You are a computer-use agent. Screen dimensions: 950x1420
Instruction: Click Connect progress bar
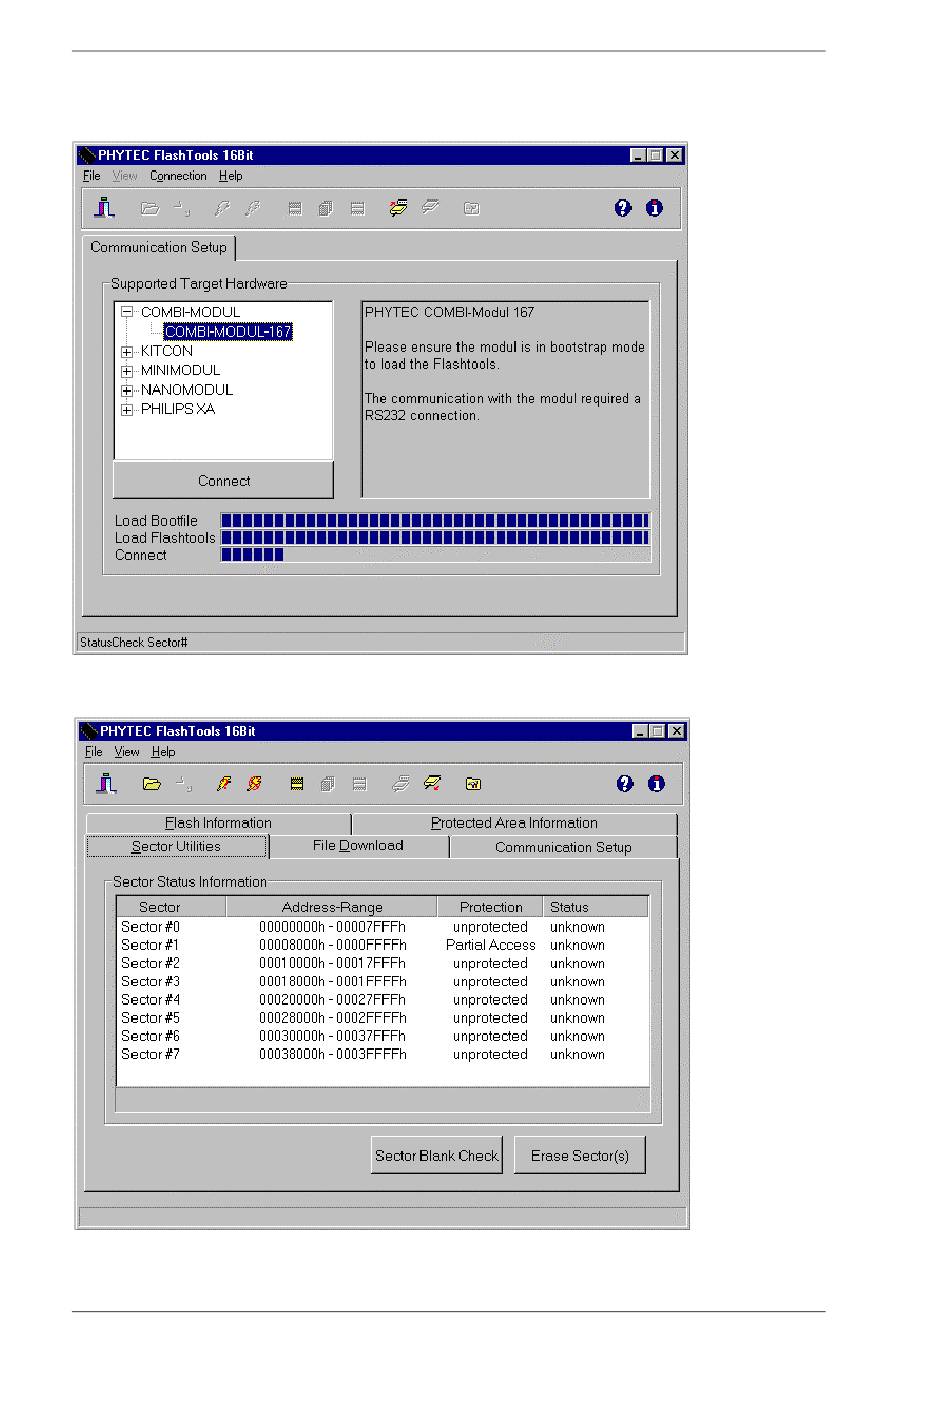pos(435,555)
